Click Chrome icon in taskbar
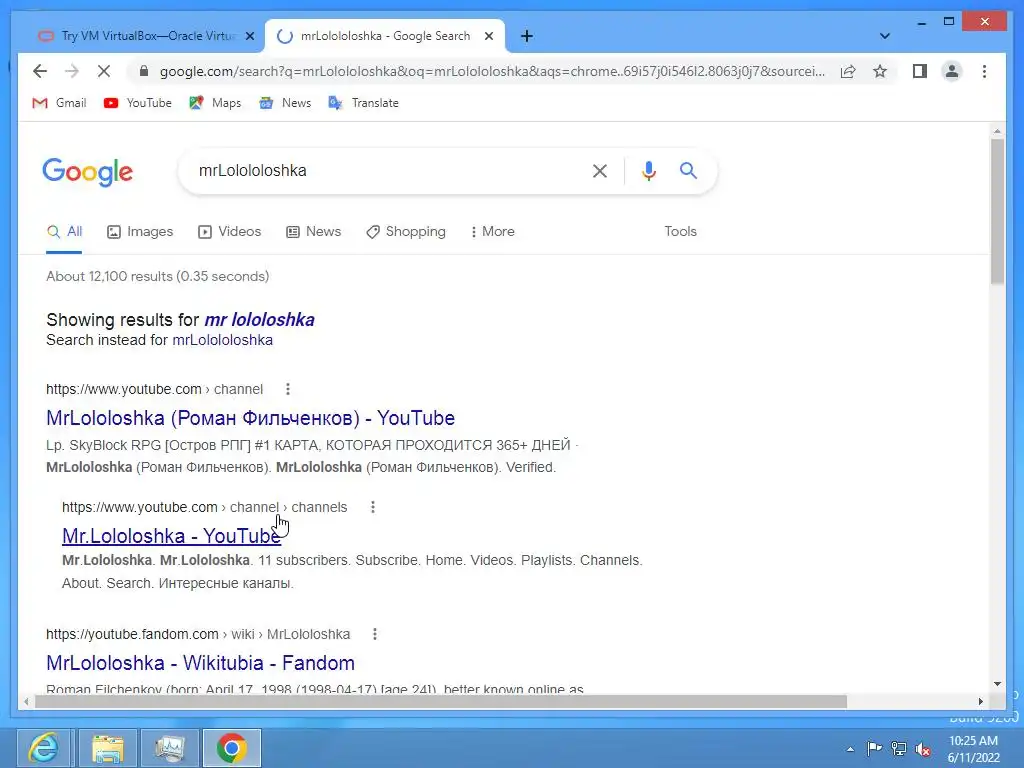The height and width of the screenshot is (768, 1024). (232, 748)
